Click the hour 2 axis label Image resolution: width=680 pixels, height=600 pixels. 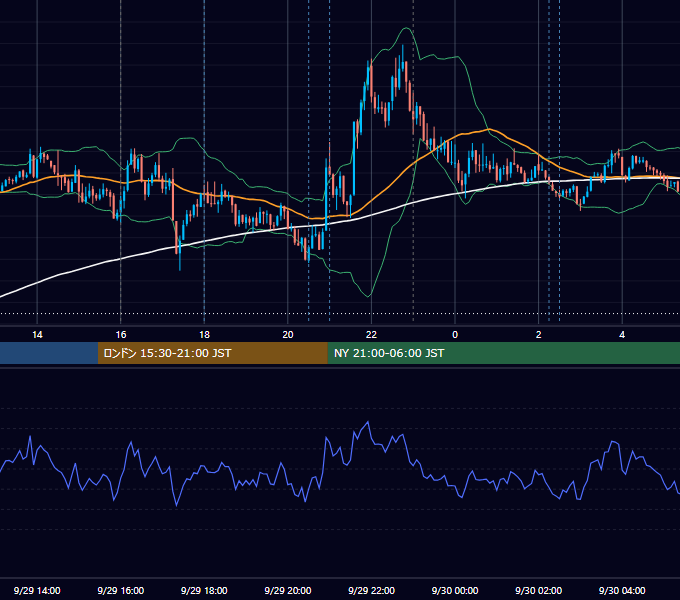pyautogui.click(x=539, y=335)
